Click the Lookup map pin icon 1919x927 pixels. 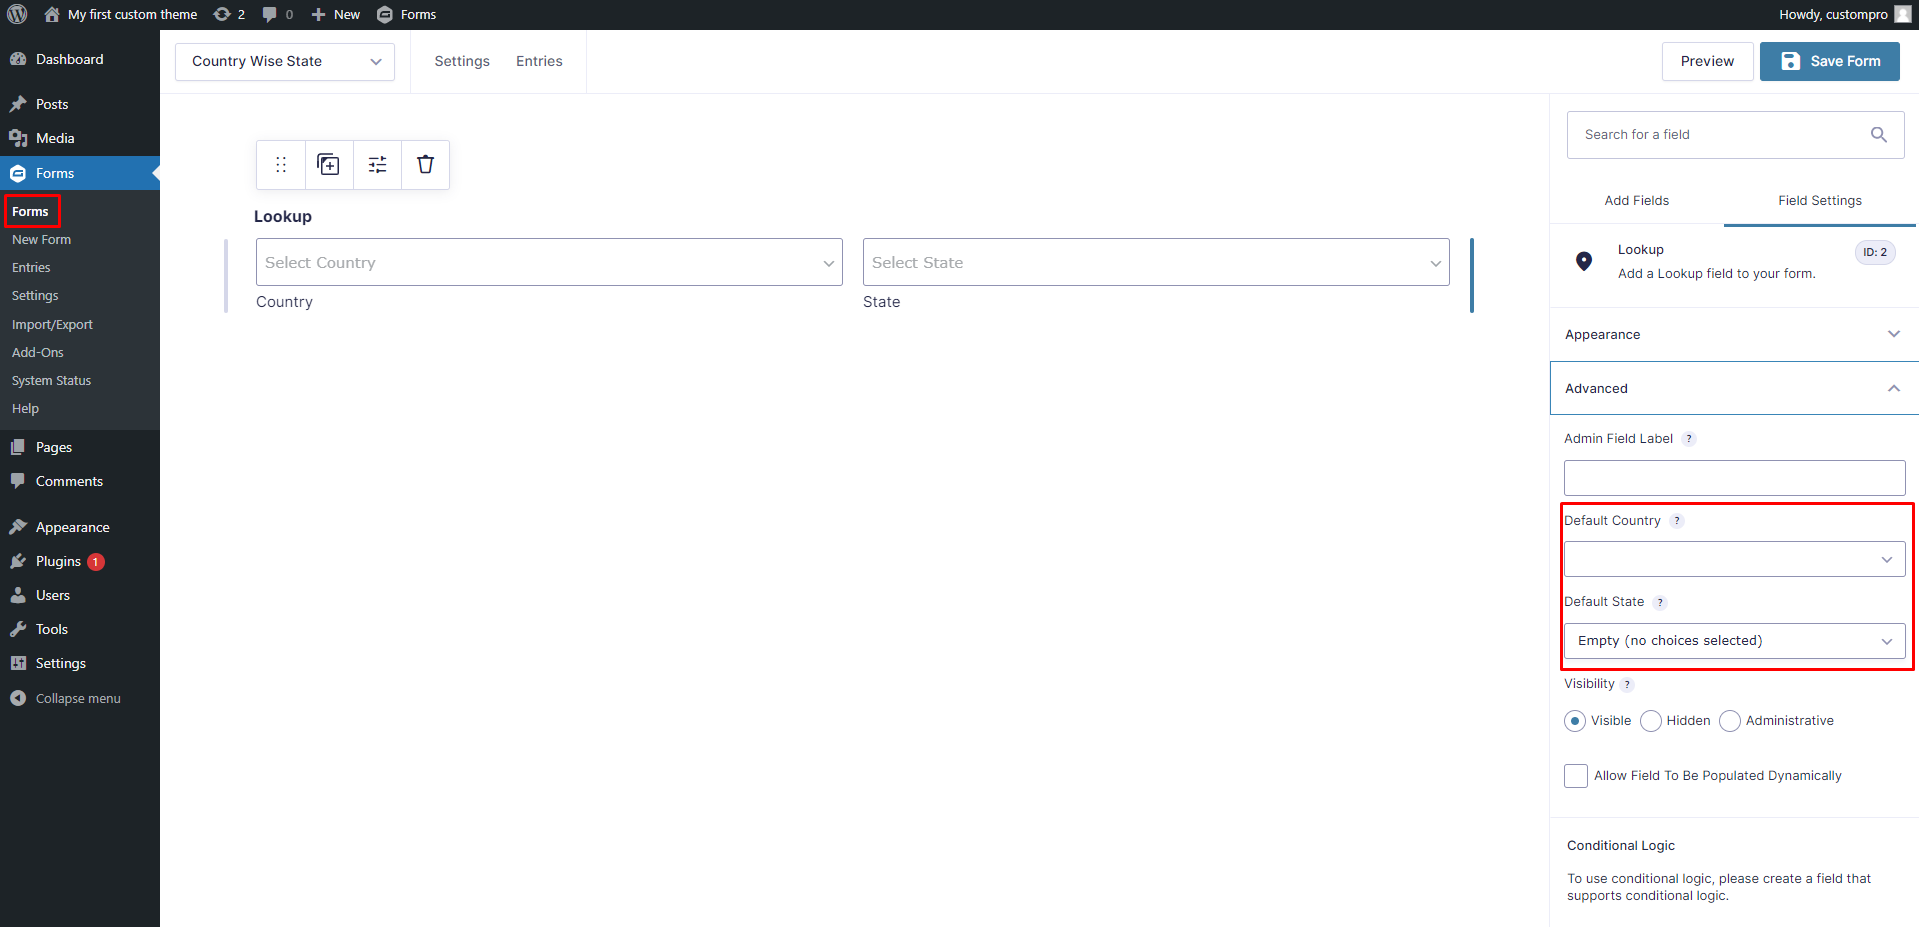[1584, 261]
